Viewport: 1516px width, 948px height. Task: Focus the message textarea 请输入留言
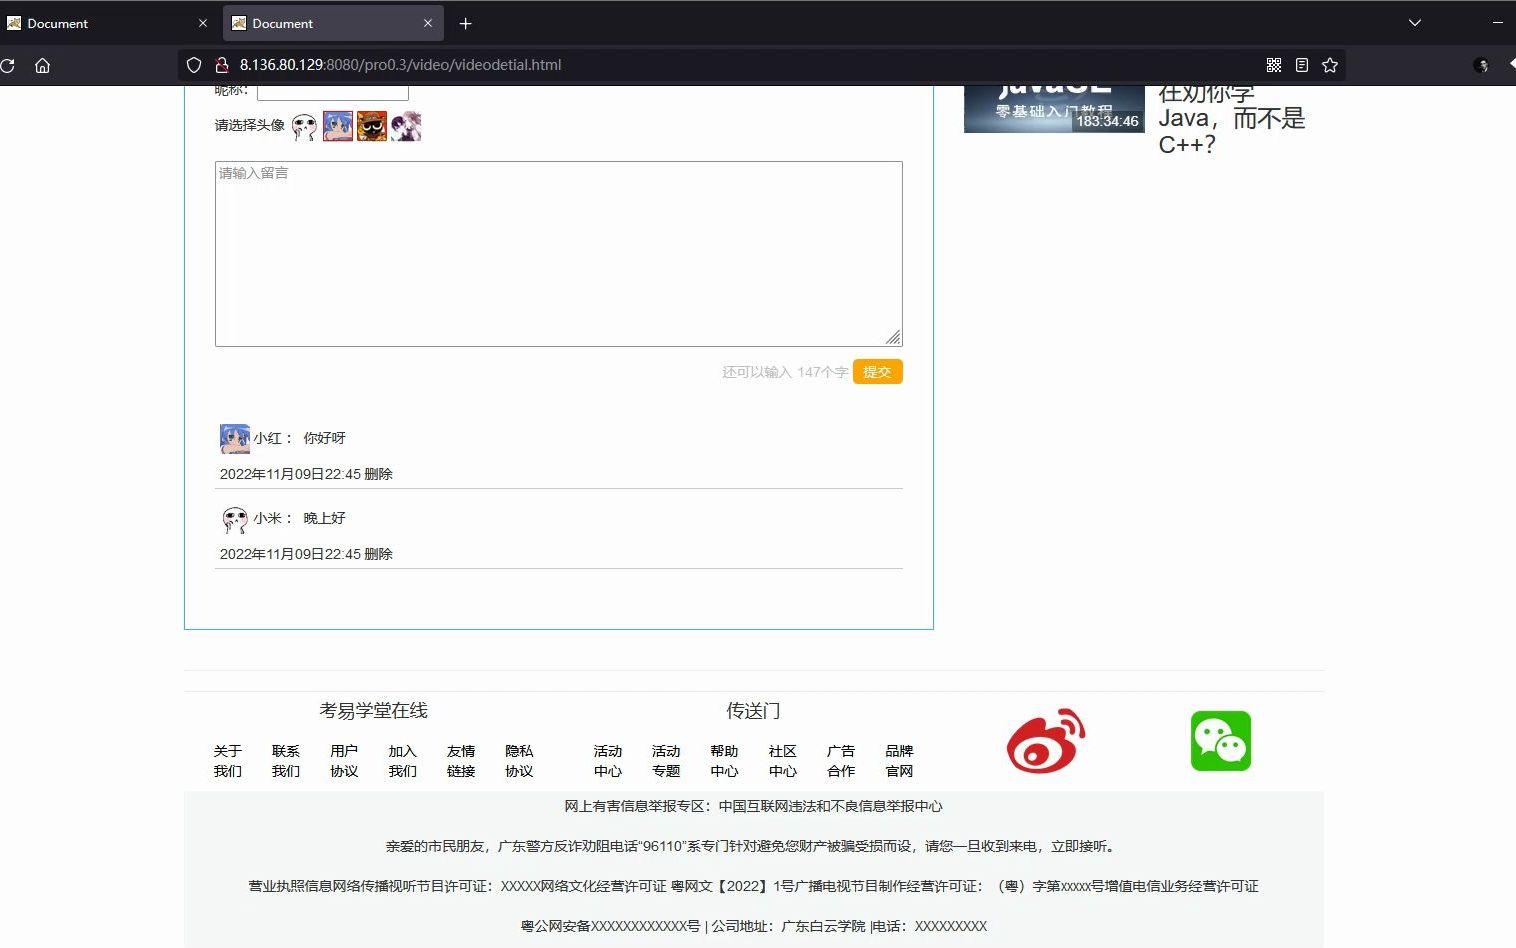(x=559, y=254)
